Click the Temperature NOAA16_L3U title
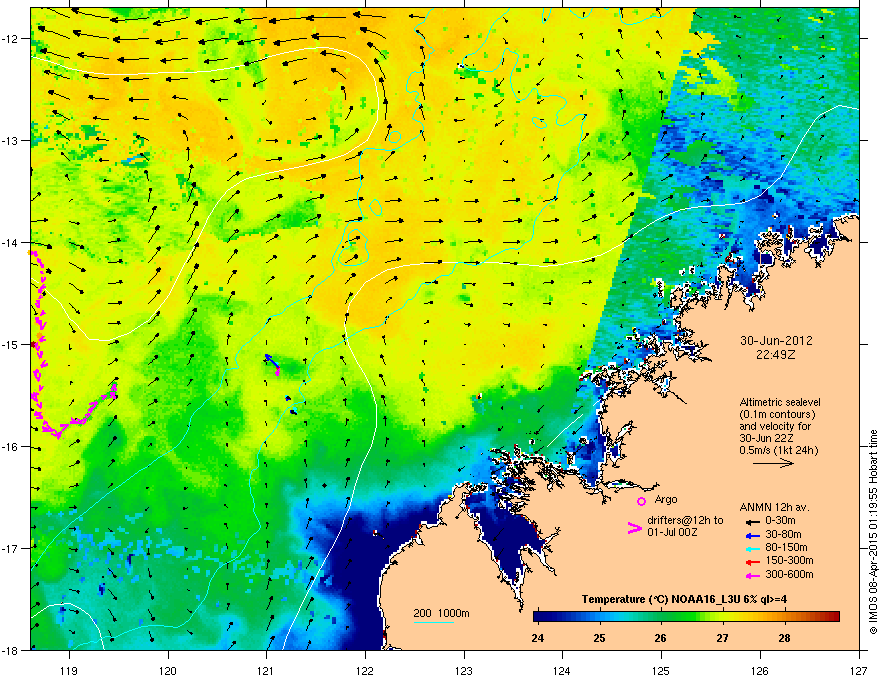 tap(684, 599)
